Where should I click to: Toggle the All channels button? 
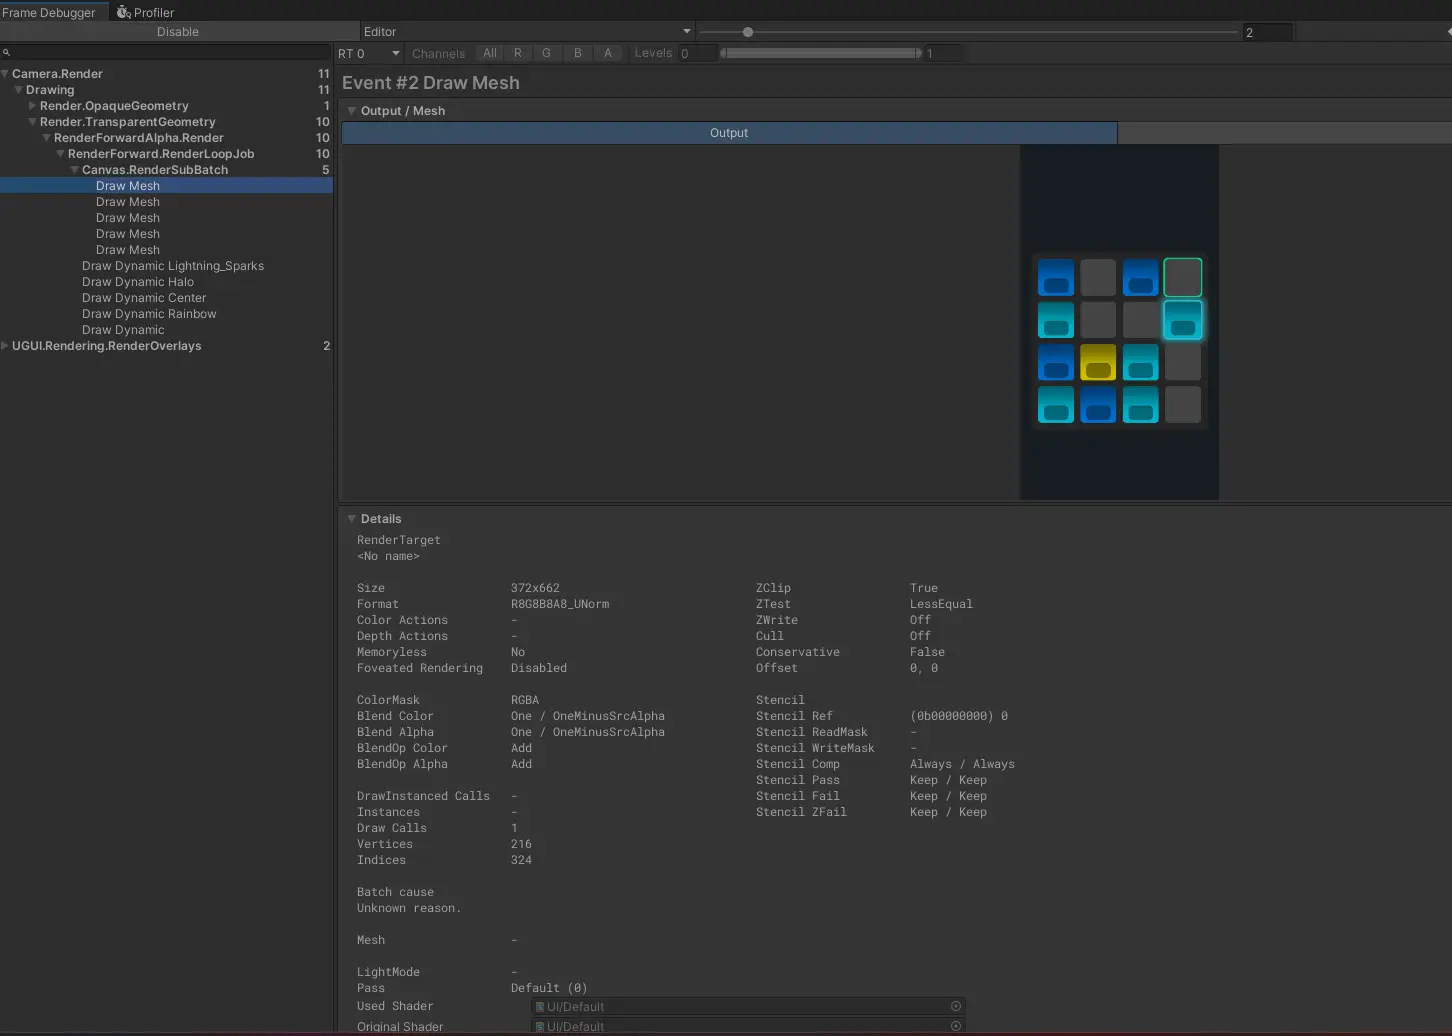click(489, 53)
